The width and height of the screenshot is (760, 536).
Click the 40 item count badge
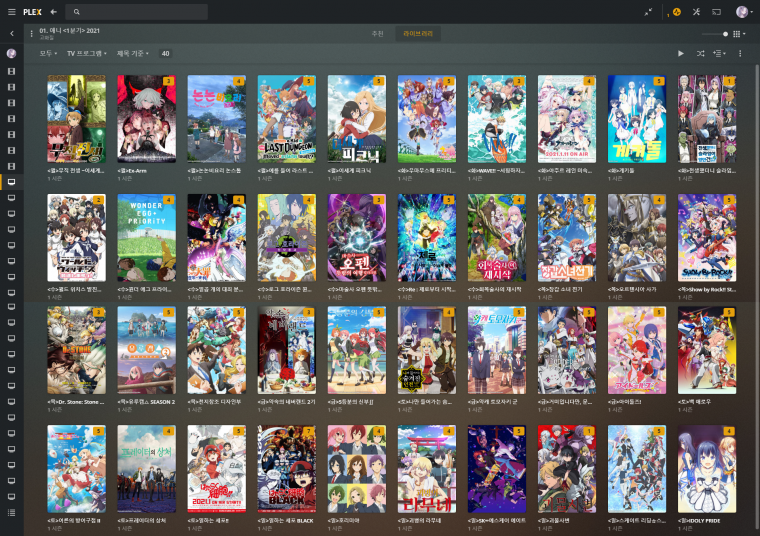click(165, 53)
